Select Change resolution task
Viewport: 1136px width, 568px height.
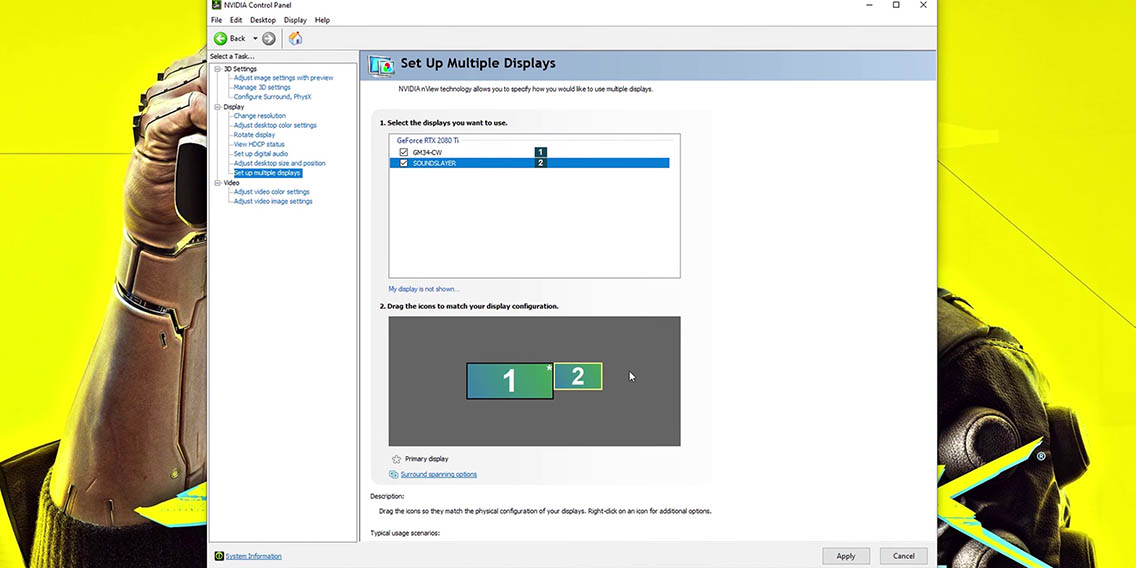pos(259,116)
